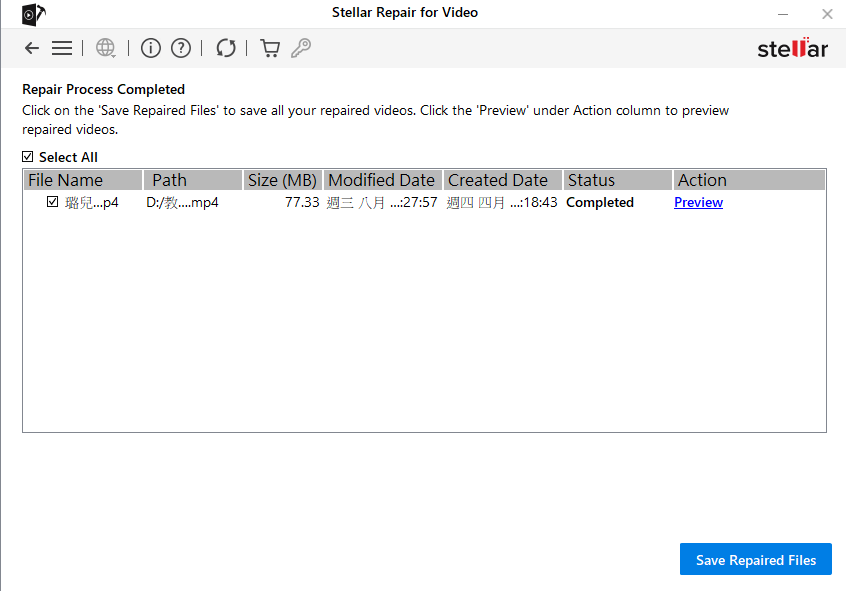This screenshot has width=846, height=591.
Task: Open the language globe dropdown
Action: pos(106,48)
